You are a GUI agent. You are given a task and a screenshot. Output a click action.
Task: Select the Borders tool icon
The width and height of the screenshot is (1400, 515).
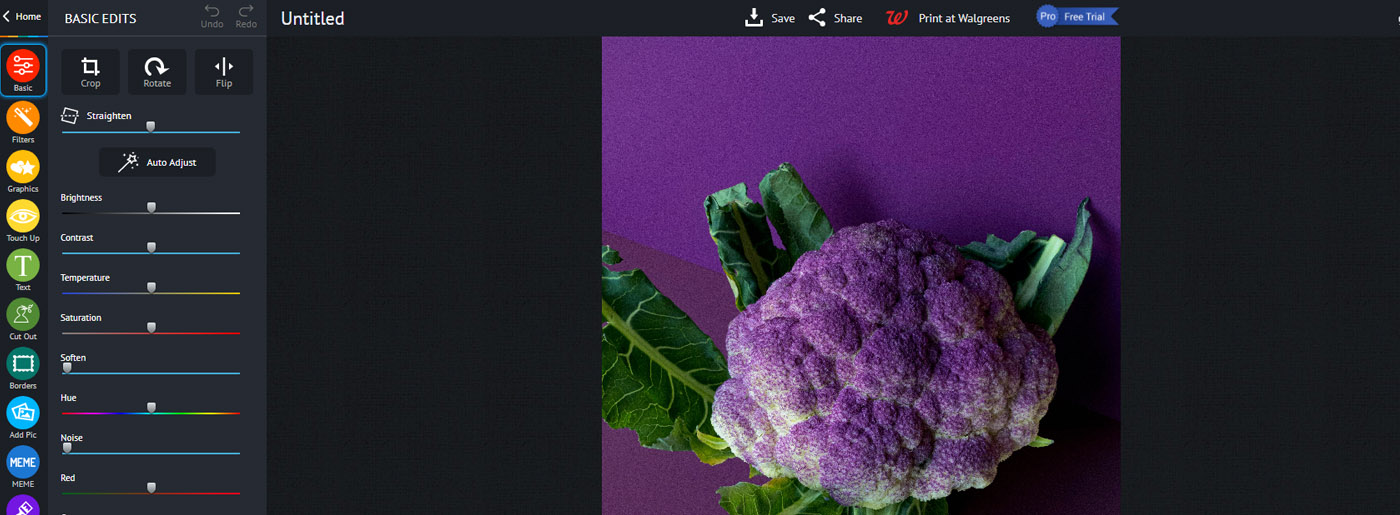[23, 365]
